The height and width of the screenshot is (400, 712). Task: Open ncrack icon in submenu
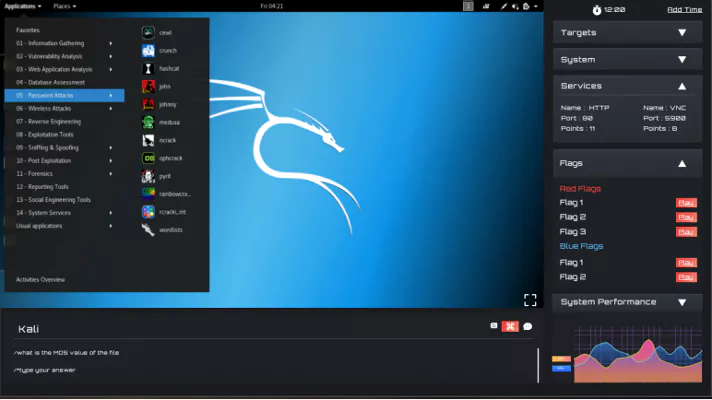pyautogui.click(x=148, y=140)
